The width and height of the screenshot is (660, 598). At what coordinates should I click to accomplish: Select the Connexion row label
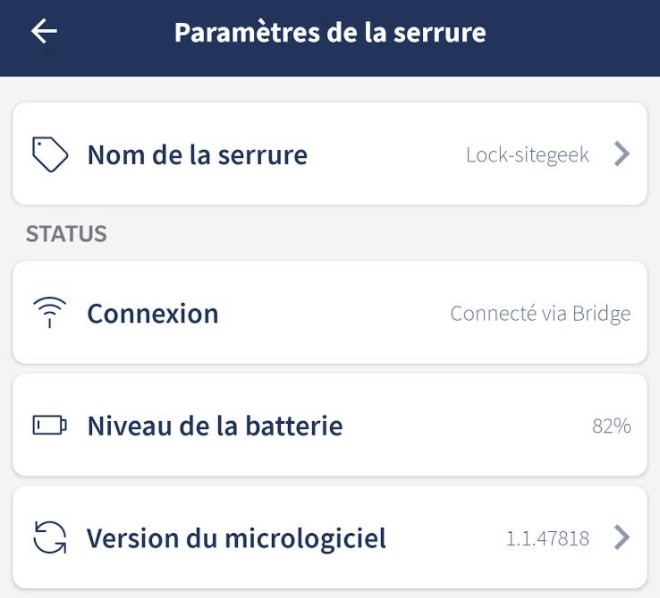tap(152, 314)
